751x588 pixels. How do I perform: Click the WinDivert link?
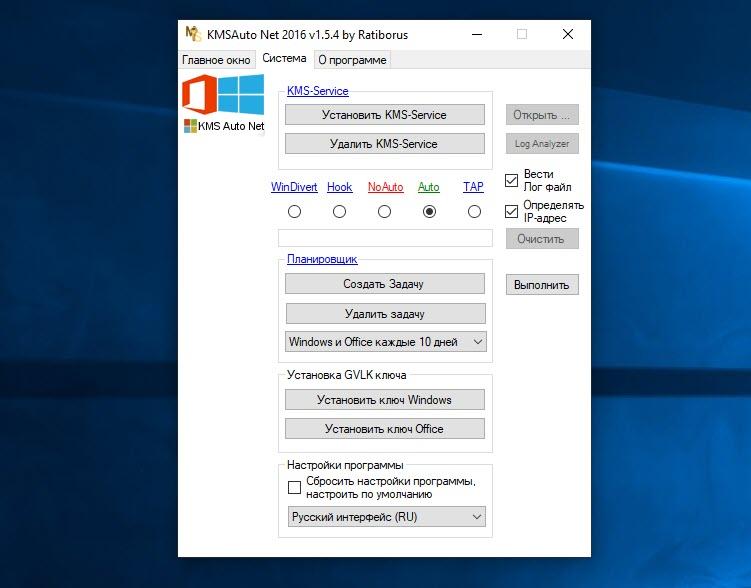[294, 187]
